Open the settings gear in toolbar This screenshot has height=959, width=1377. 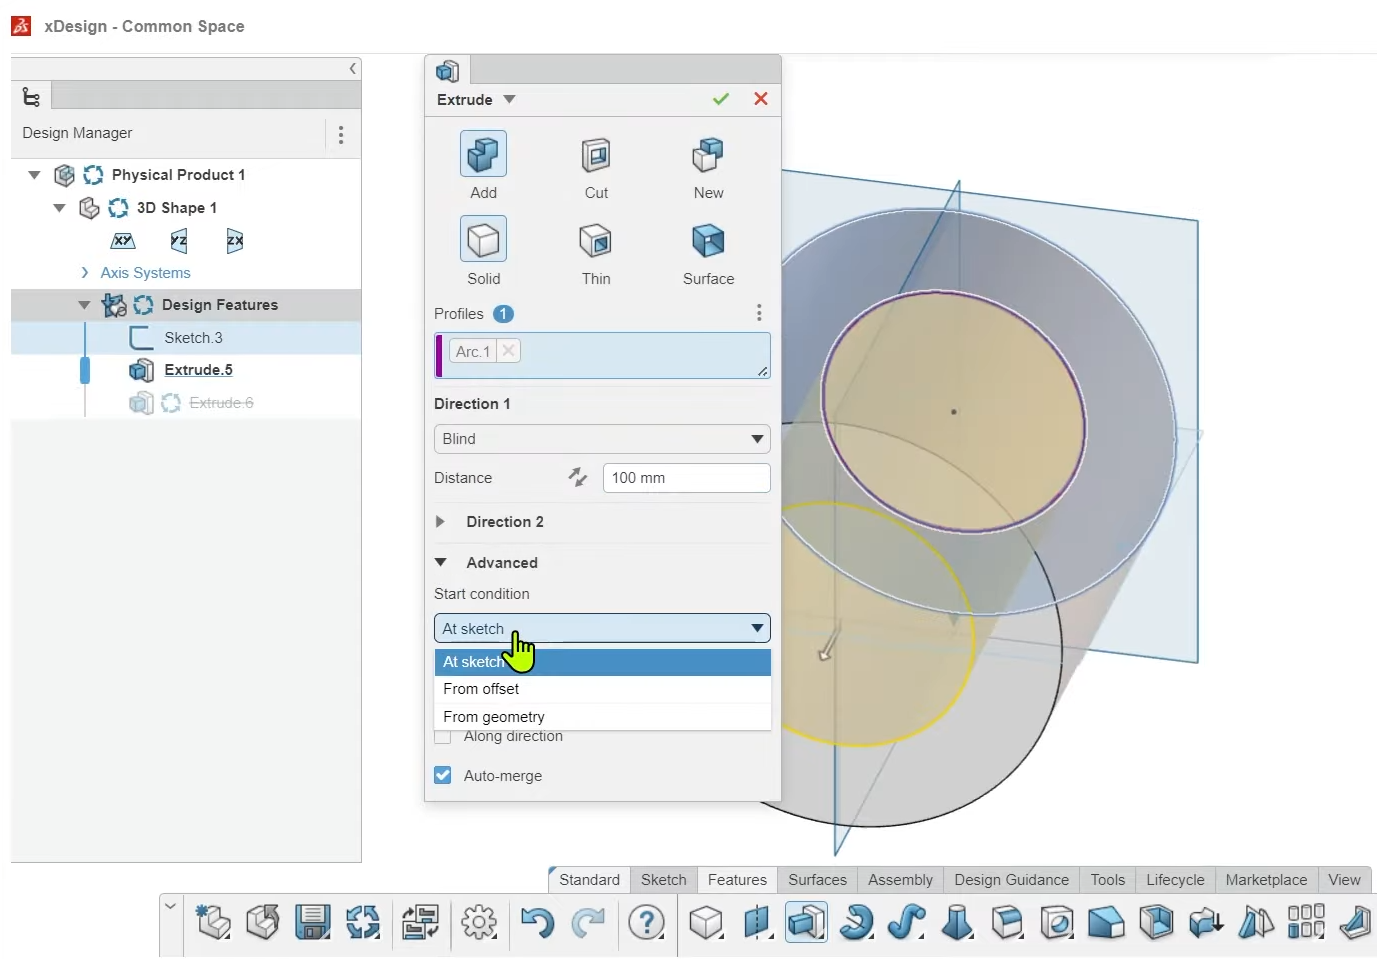coord(479,922)
